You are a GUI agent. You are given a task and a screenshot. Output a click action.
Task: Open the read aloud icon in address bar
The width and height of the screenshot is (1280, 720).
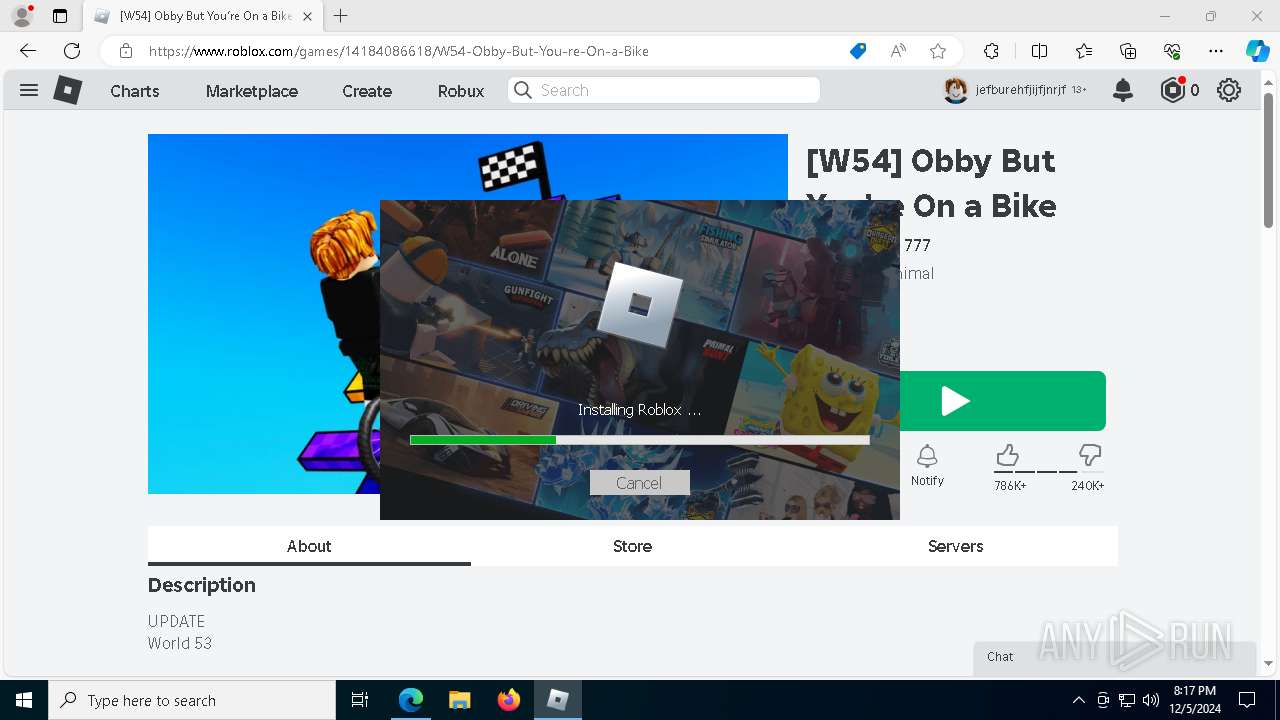click(898, 51)
